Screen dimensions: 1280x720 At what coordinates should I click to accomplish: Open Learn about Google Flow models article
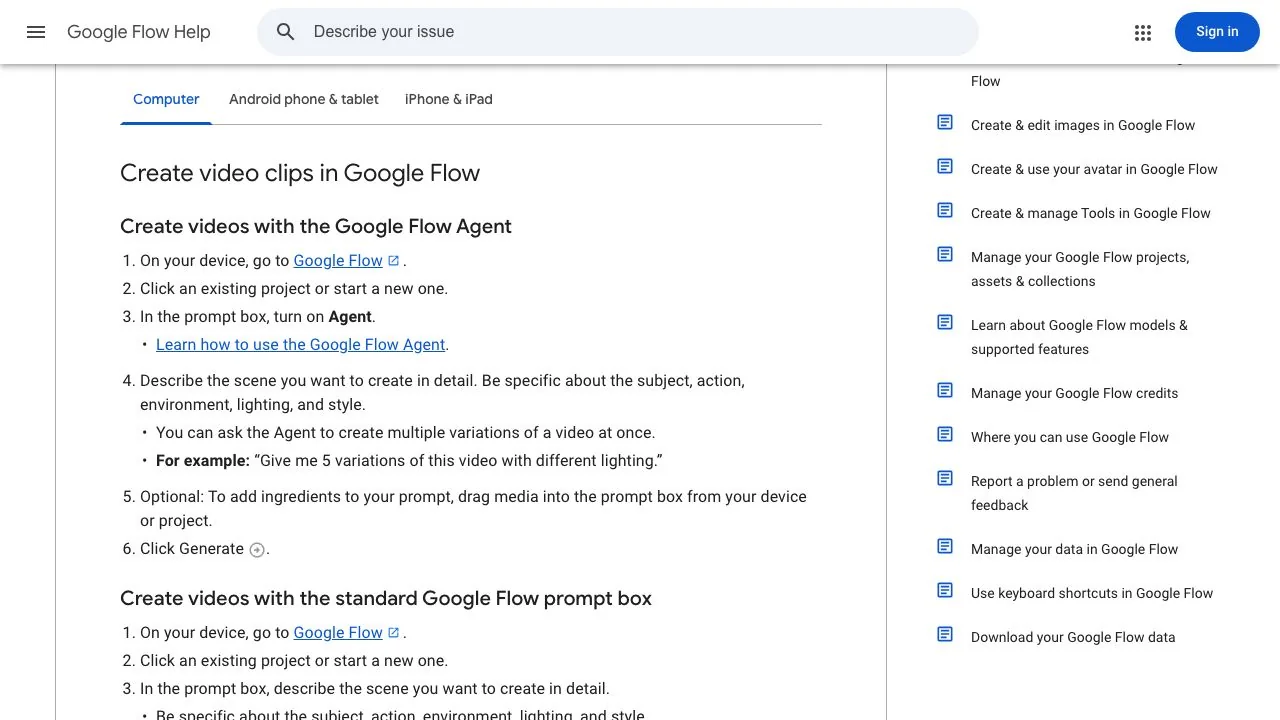point(1079,337)
